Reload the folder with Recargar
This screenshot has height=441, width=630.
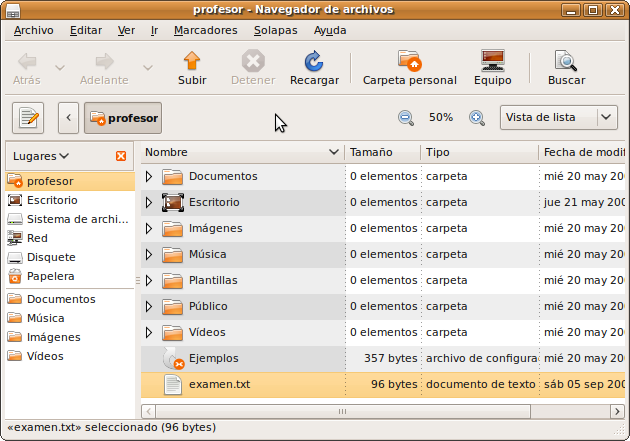[x=313, y=61]
